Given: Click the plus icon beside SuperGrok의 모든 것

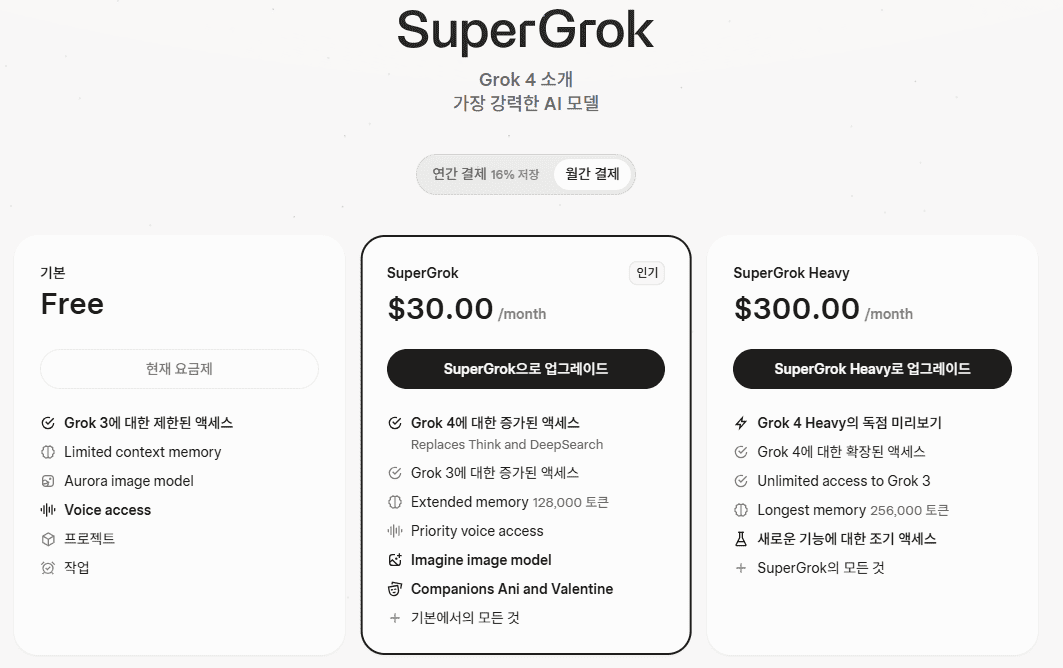Looking at the screenshot, I should (740, 568).
